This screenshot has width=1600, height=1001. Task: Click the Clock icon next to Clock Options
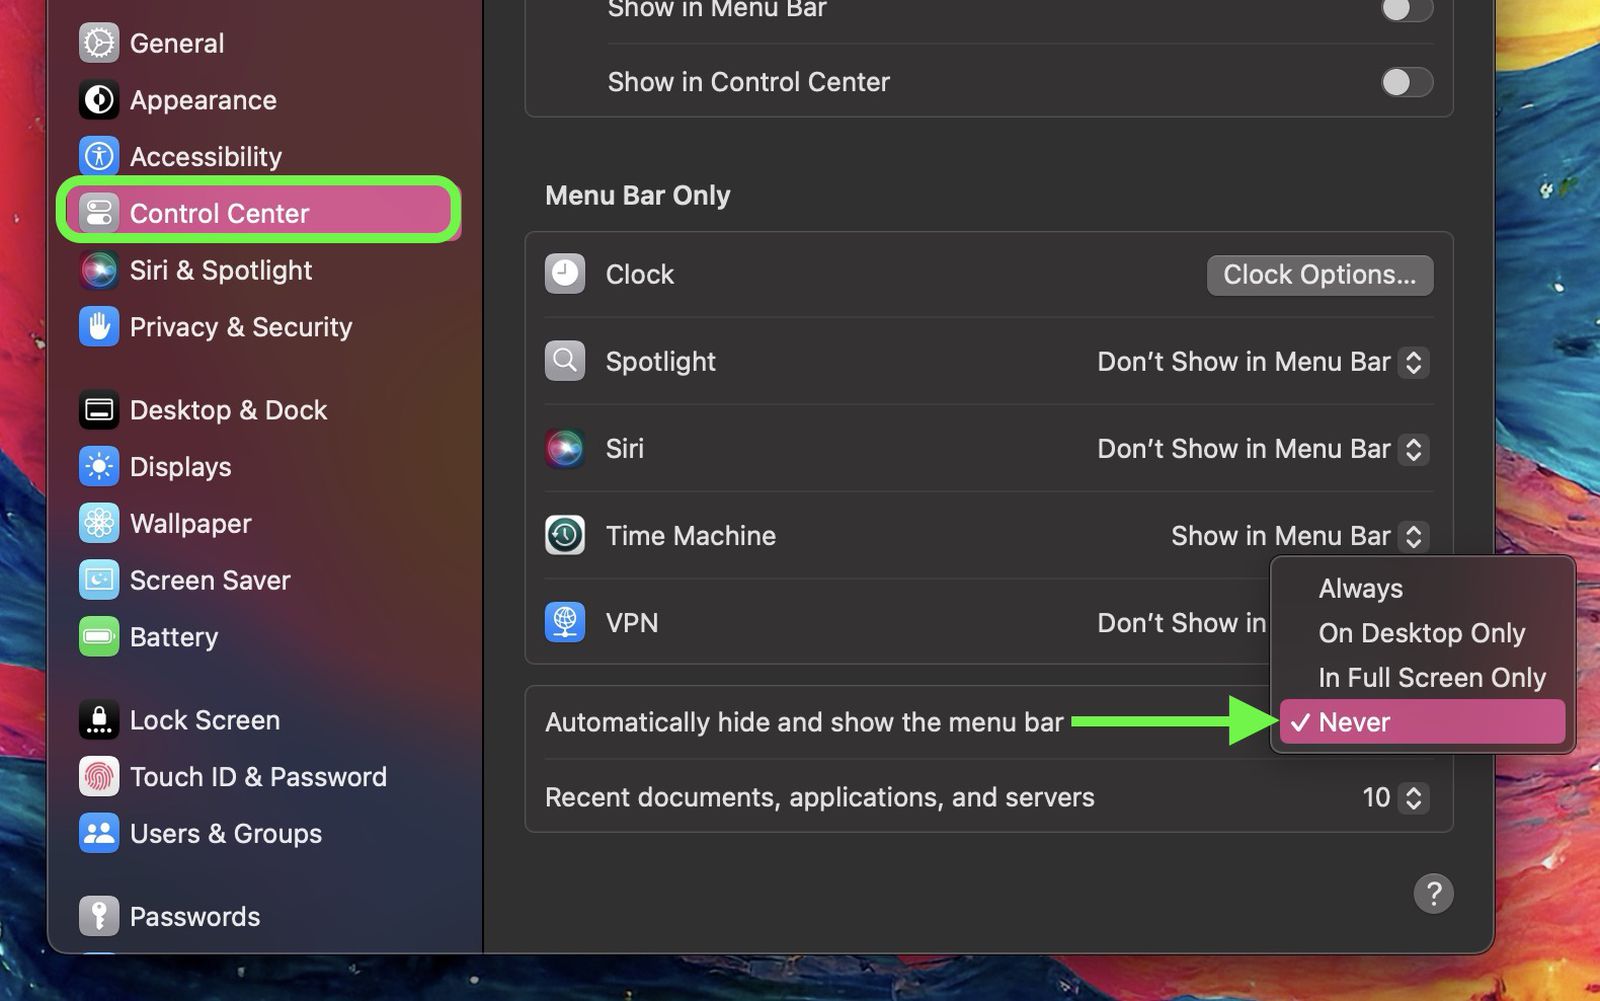pyautogui.click(x=565, y=274)
